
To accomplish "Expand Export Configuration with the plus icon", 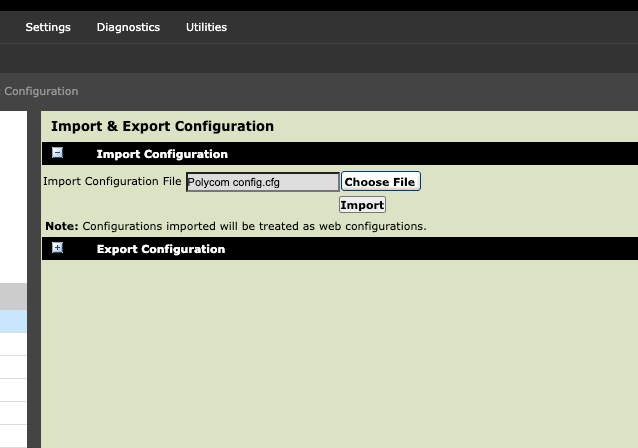I will 57,248.
